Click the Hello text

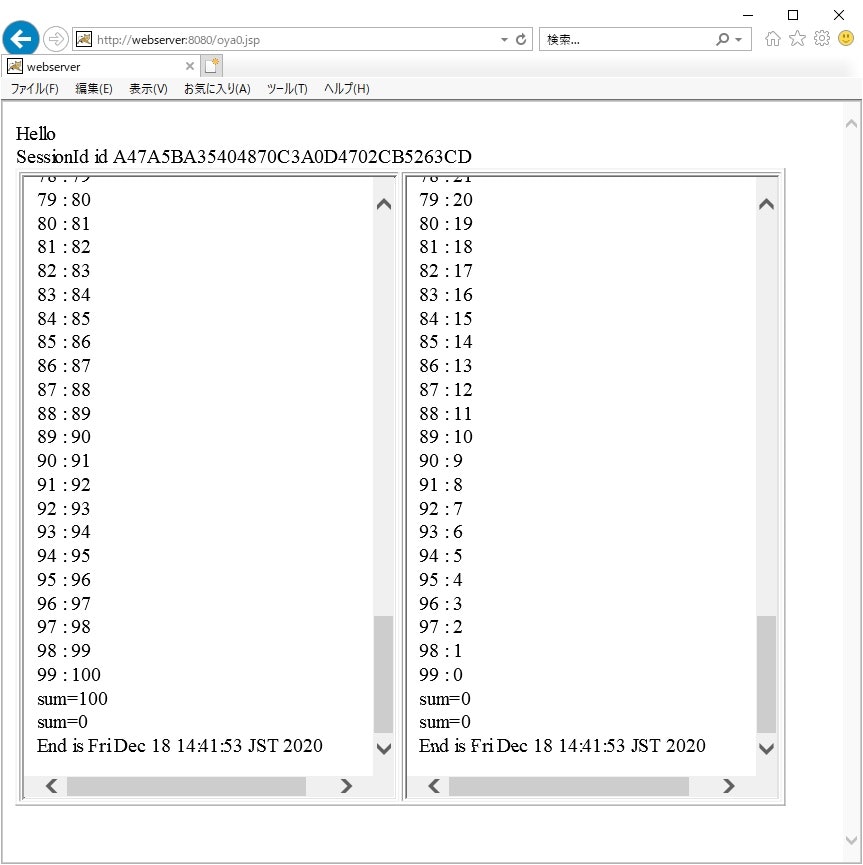pyautogui.click(x=35, y=134)
